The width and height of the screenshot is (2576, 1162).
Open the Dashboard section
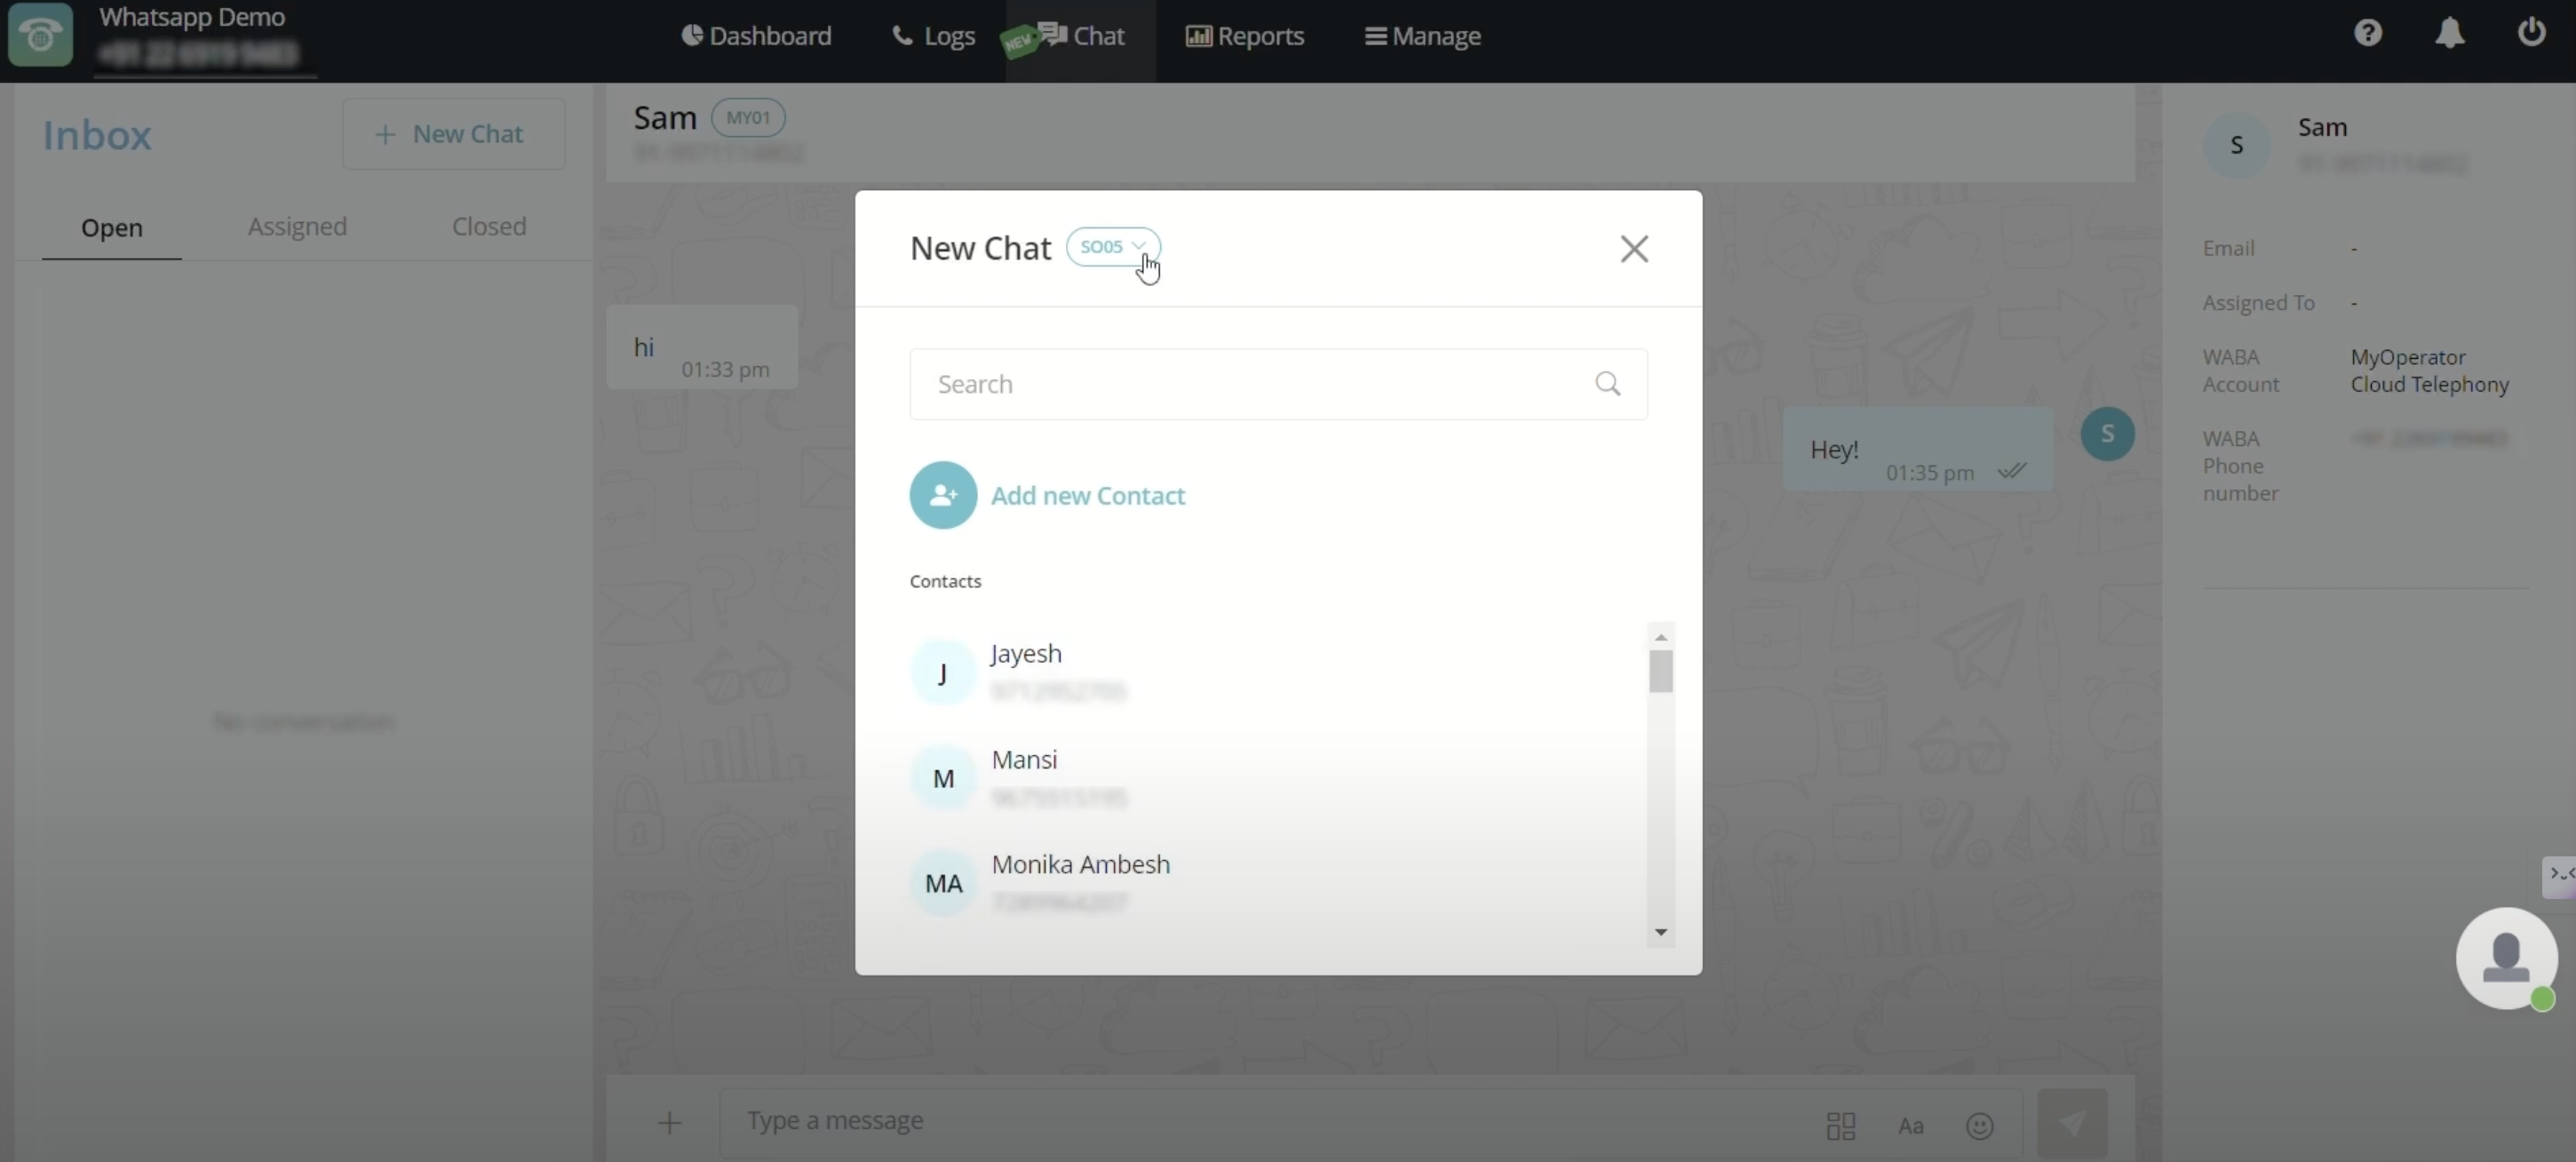point(755,35)
